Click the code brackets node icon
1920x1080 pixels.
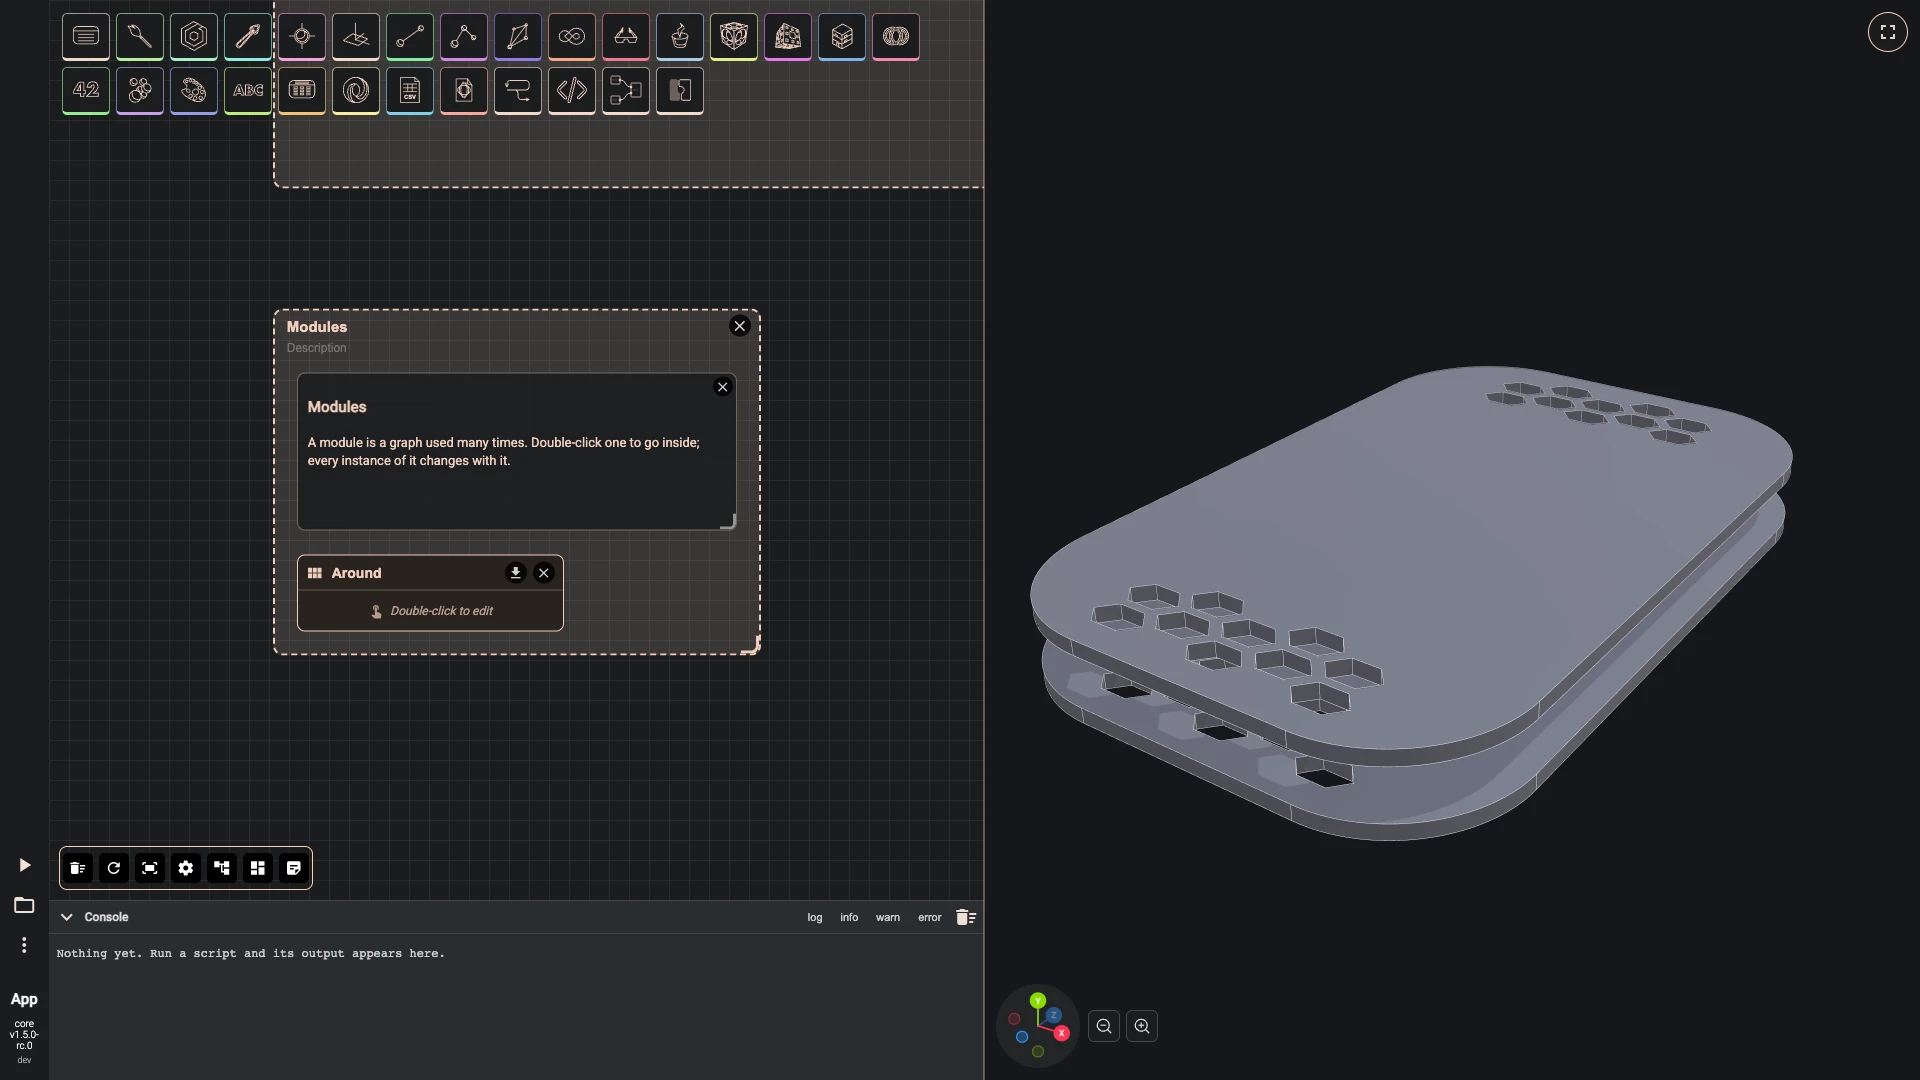click(572, 90)
